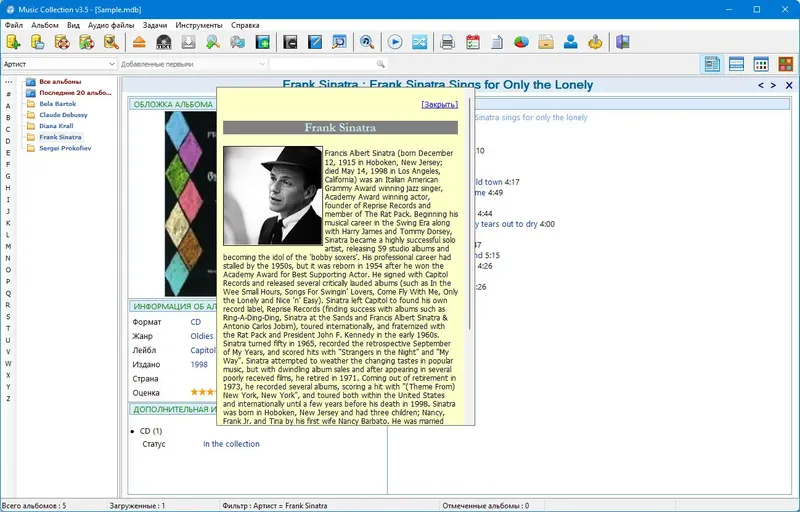Click the edit album pencil icon
The height and width of the screenshot is (512, 800).
click(315, 42)
